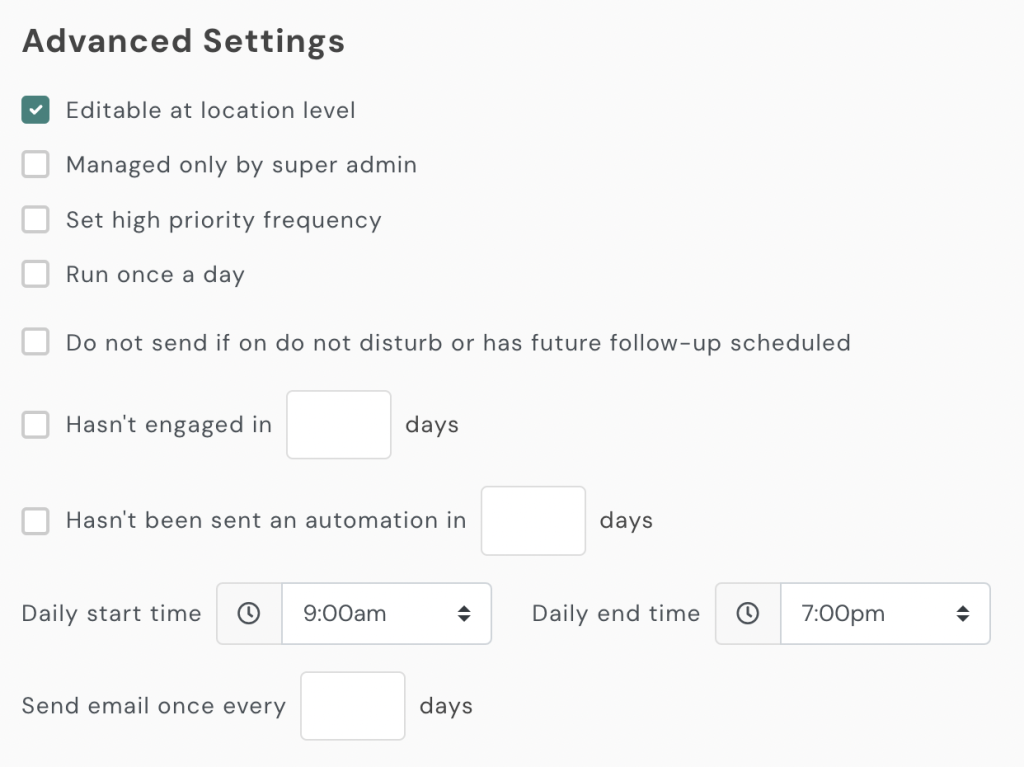Screen dimensions: 1024x767
Task: Open the daily start time 9:00am dropdown
Action: coord(387,614)
